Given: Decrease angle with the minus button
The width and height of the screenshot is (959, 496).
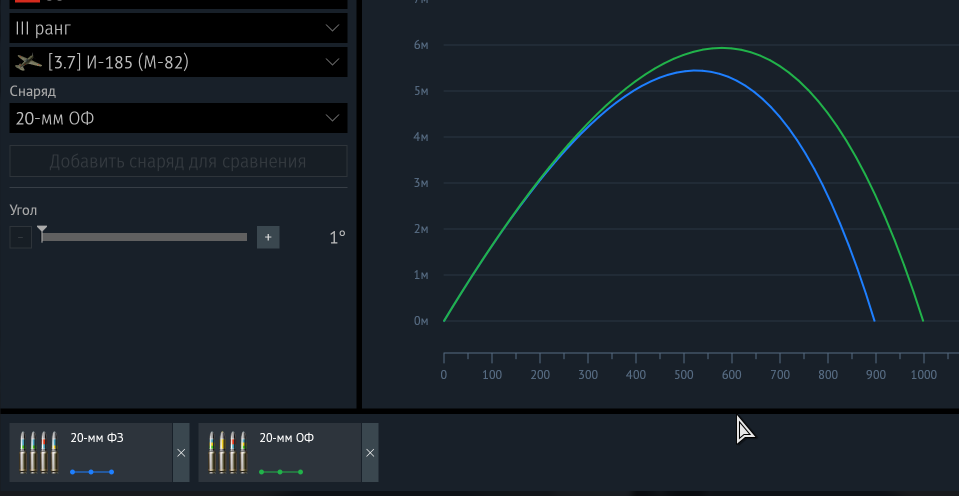Looking at the screenshot, I should 20,237.
